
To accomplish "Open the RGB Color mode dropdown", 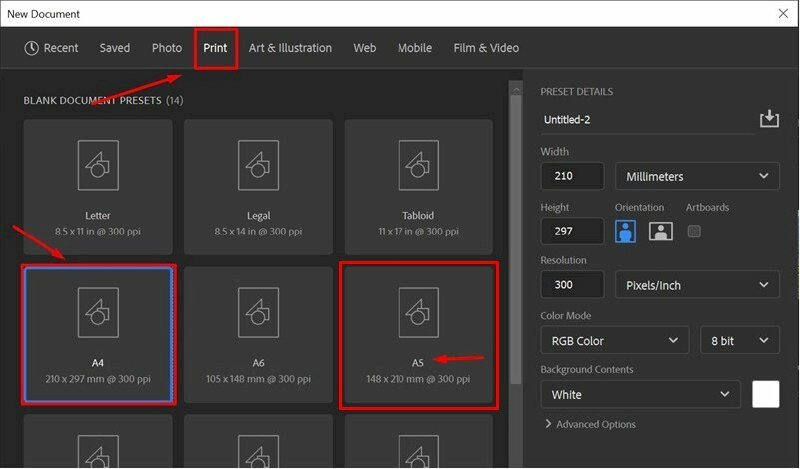I will 615,340.
